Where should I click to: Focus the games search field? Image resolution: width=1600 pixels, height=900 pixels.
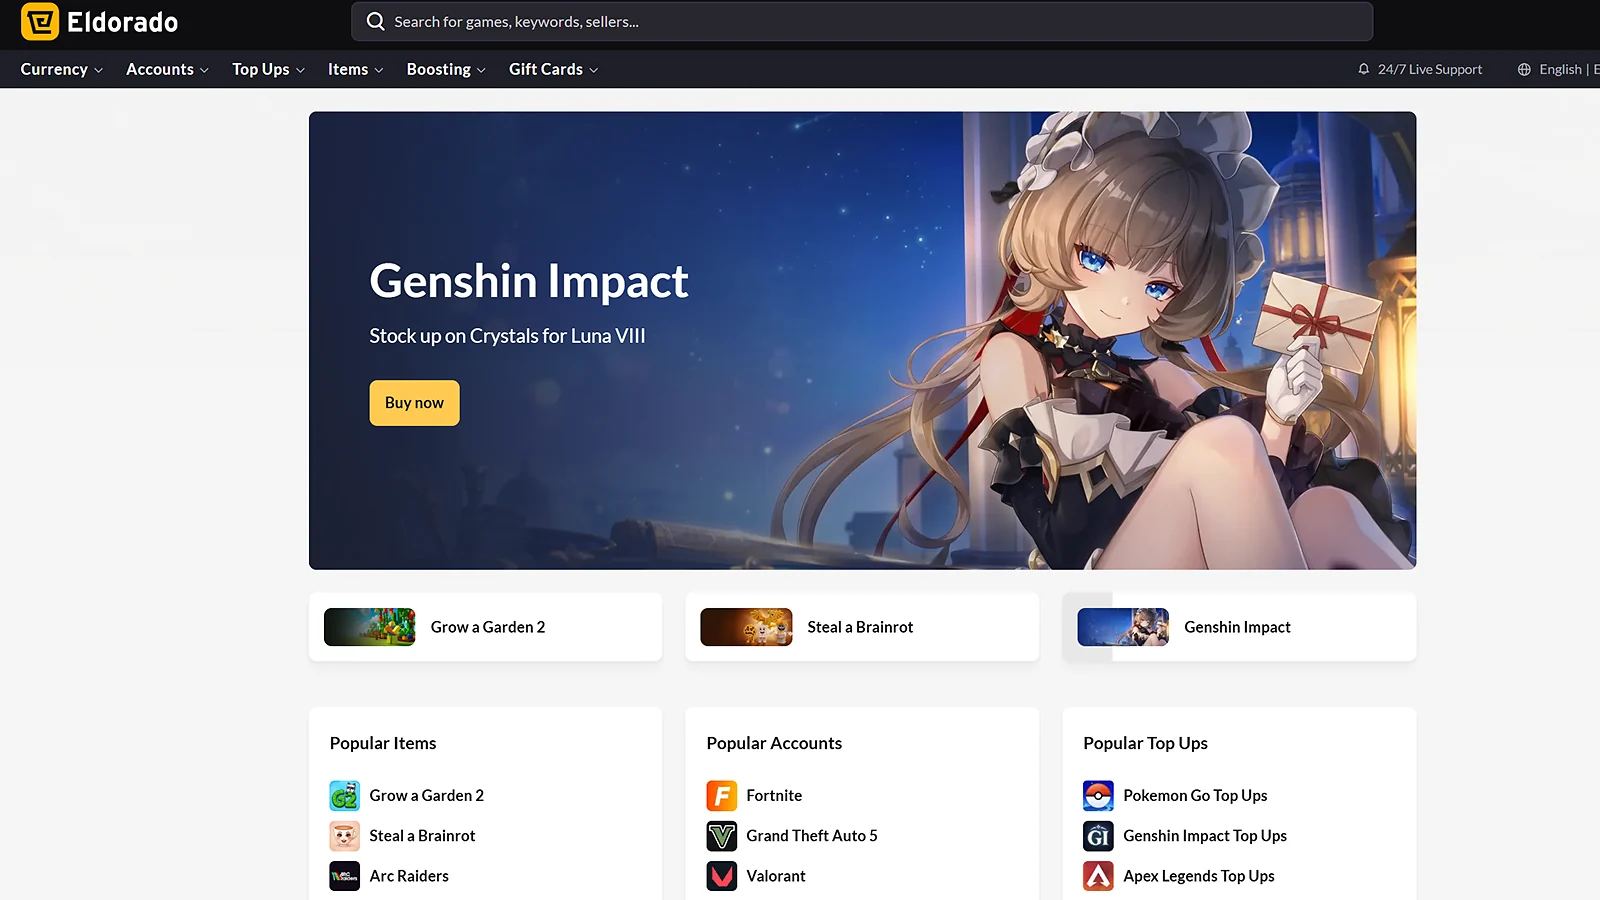coord(862,21)
